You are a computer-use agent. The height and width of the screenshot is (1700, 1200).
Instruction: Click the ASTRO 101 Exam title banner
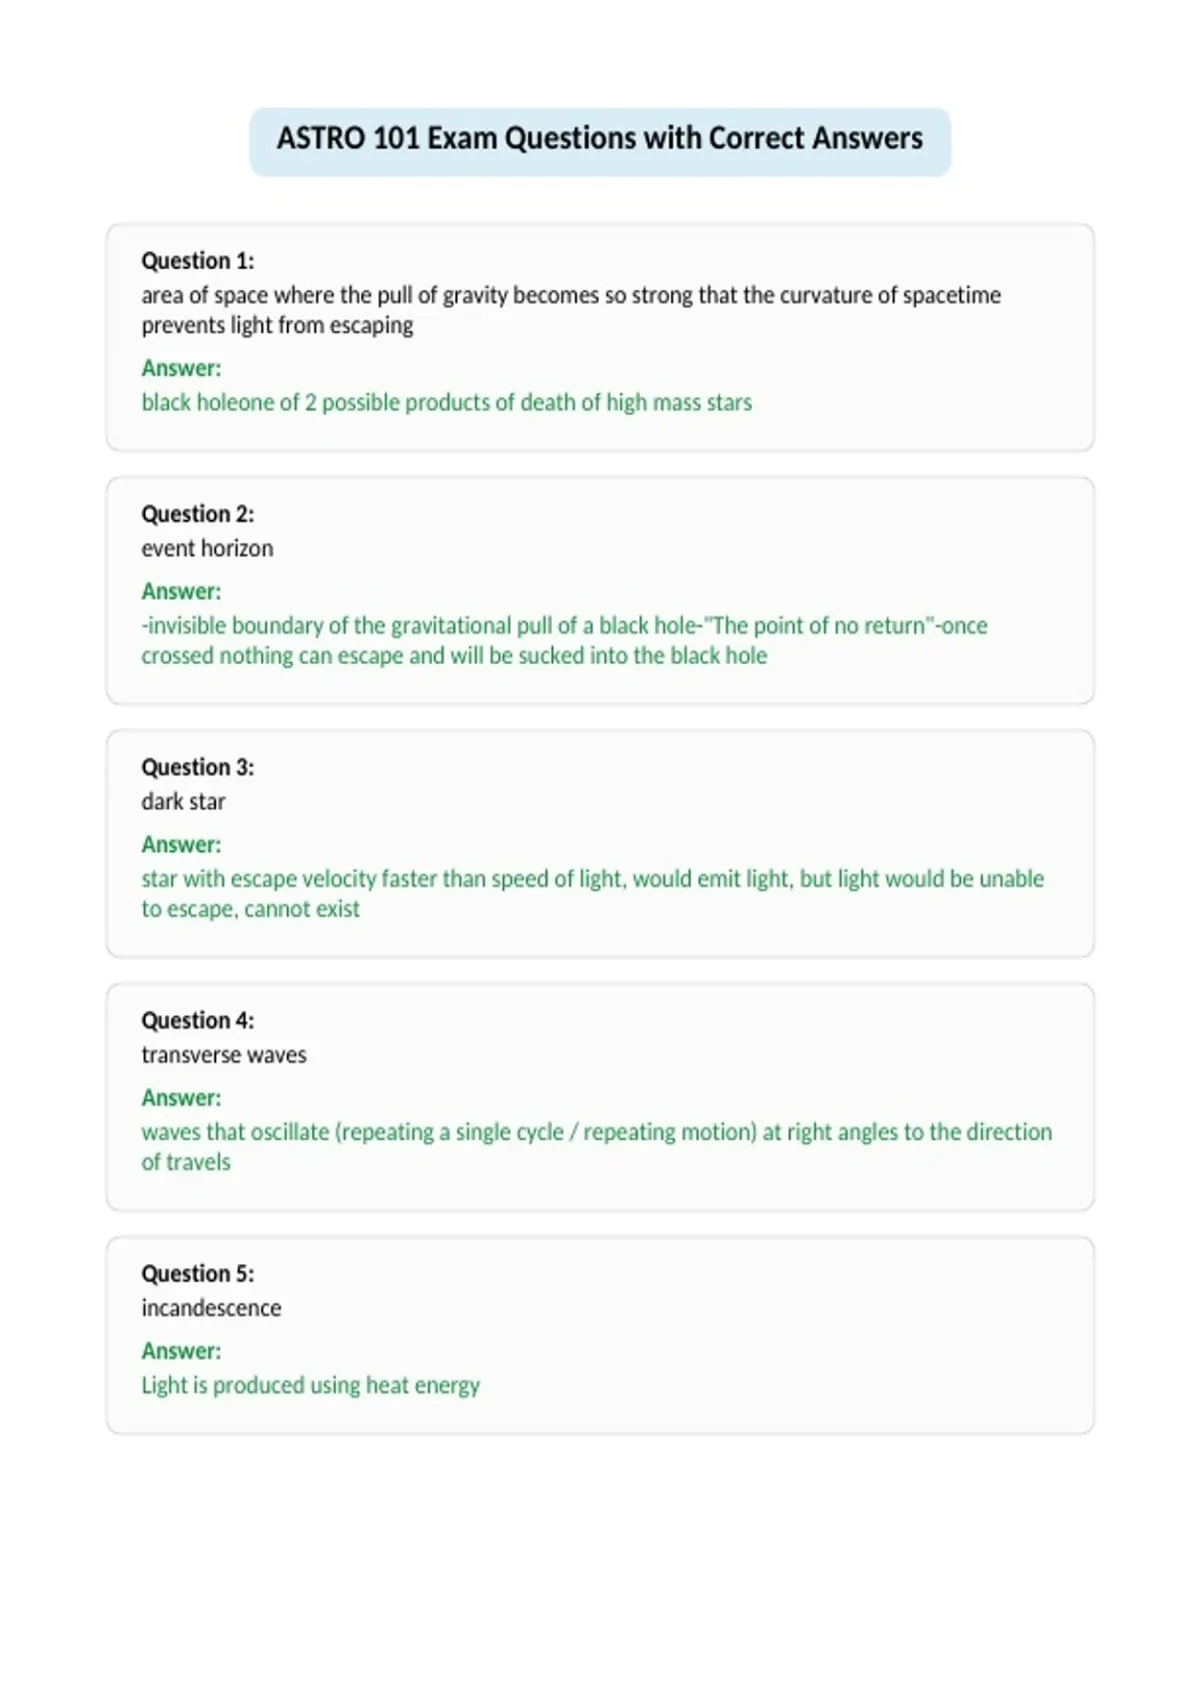[x=600, y=142]
